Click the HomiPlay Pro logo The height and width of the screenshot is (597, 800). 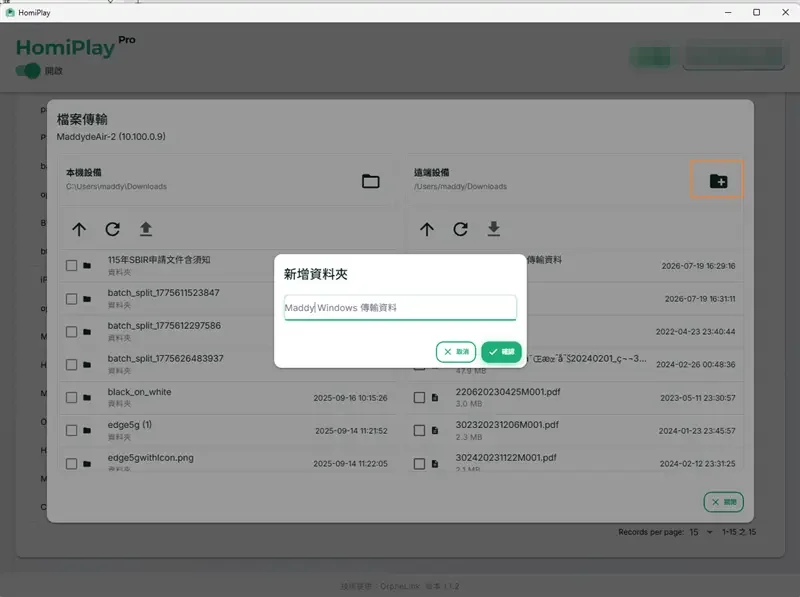tap(76, 47)
